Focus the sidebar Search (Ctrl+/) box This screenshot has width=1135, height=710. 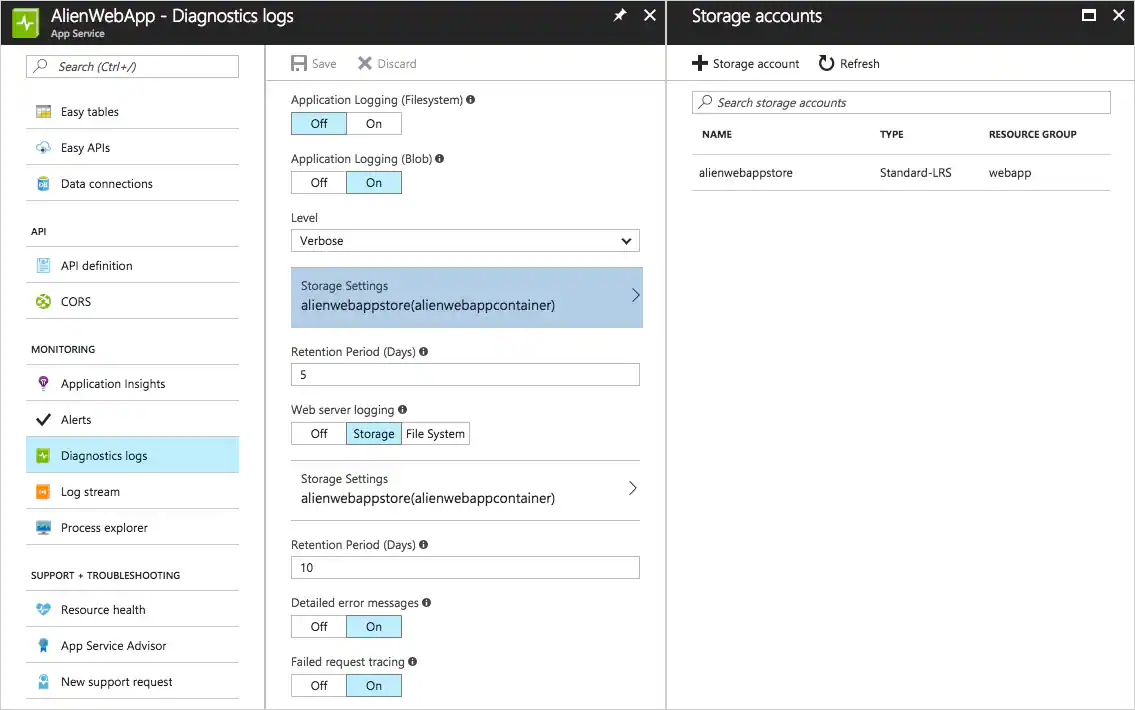pos(132,67)
